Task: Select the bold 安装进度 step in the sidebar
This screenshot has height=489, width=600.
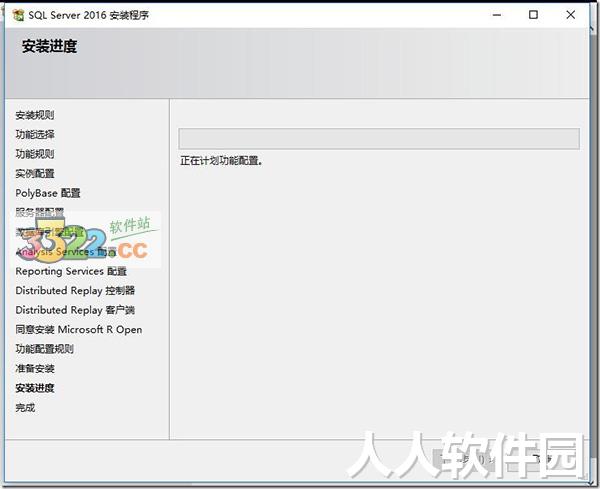Action: pos(35,388)
